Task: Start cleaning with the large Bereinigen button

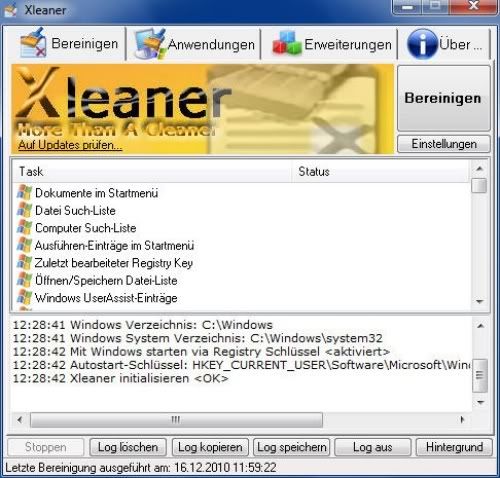Action: [443, 98]
